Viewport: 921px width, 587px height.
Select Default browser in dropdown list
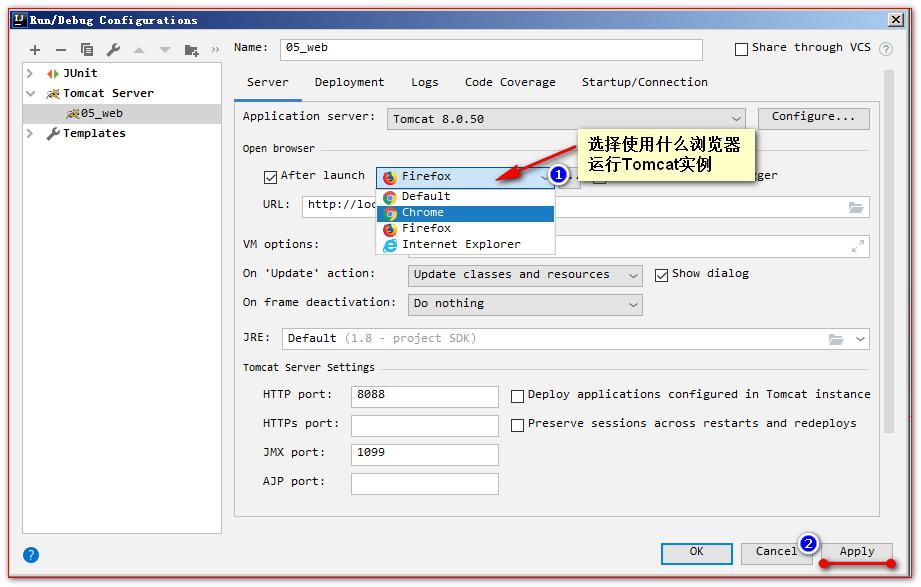465,196
